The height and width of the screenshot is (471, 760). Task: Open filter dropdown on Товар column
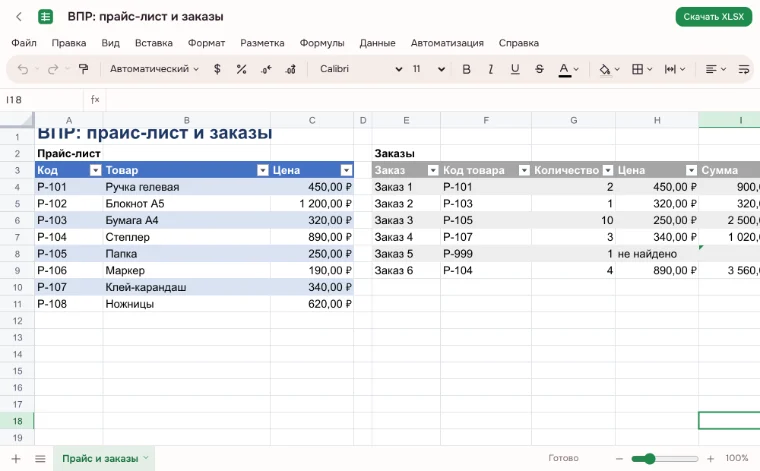(x=263, y=170)
